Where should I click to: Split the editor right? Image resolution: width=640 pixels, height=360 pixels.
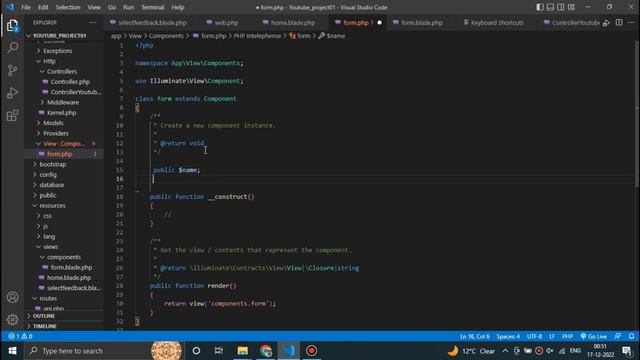619,23
